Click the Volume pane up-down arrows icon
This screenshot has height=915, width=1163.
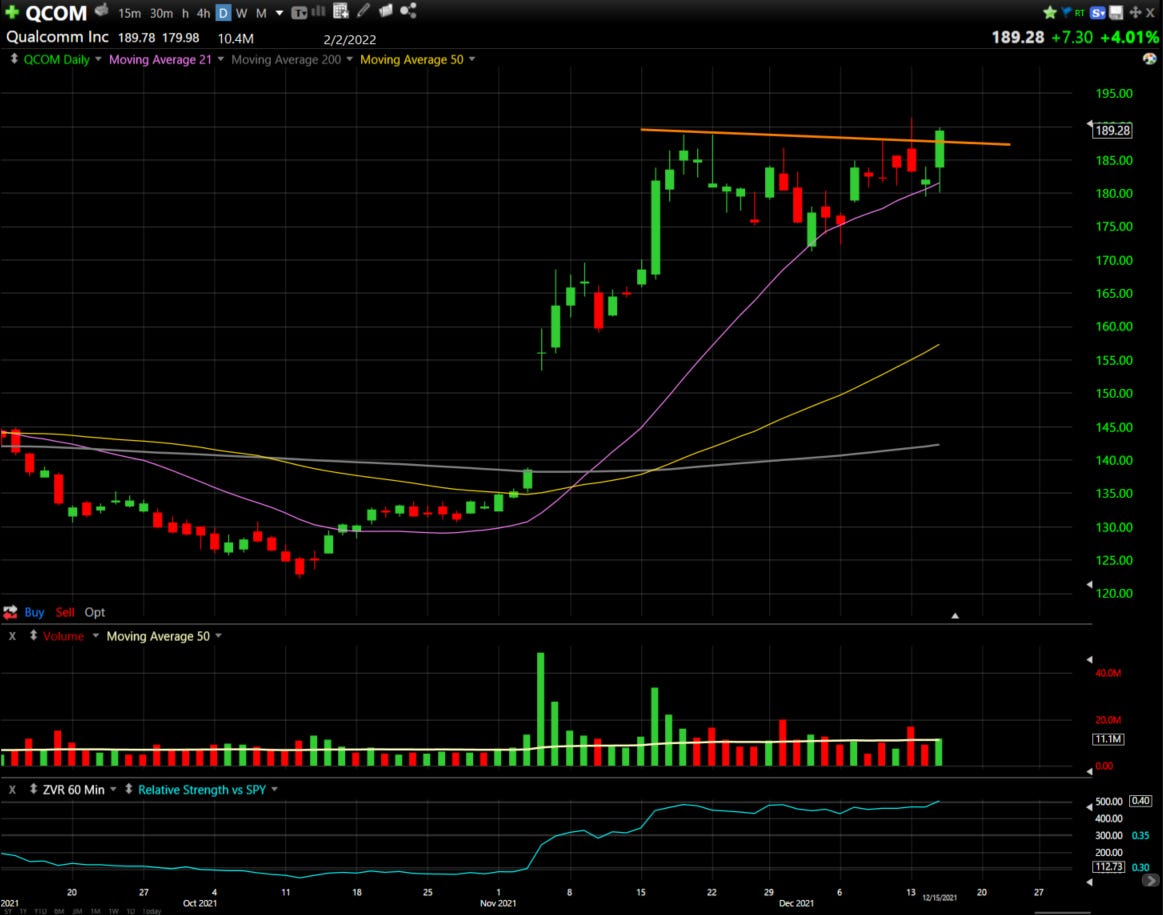coord(33,635)
